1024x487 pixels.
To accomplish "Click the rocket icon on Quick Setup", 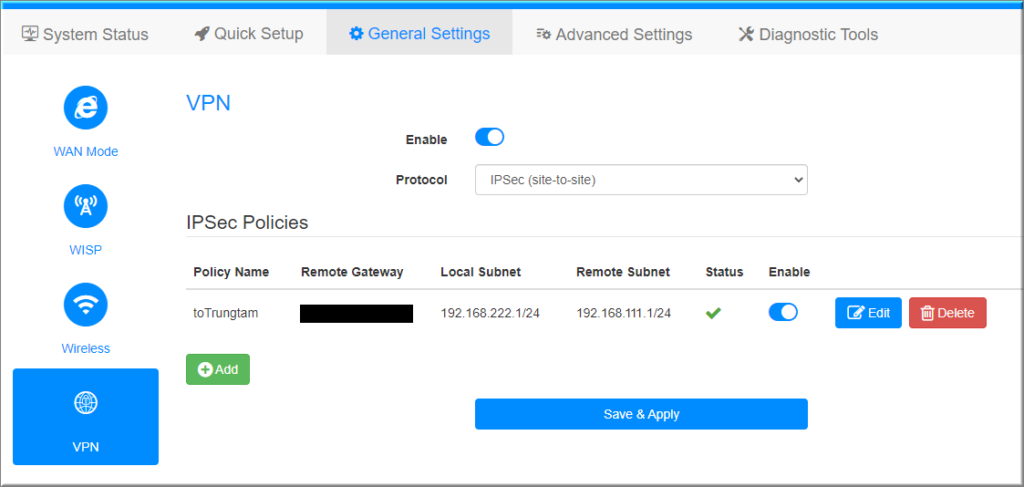I will pos(202,34).
